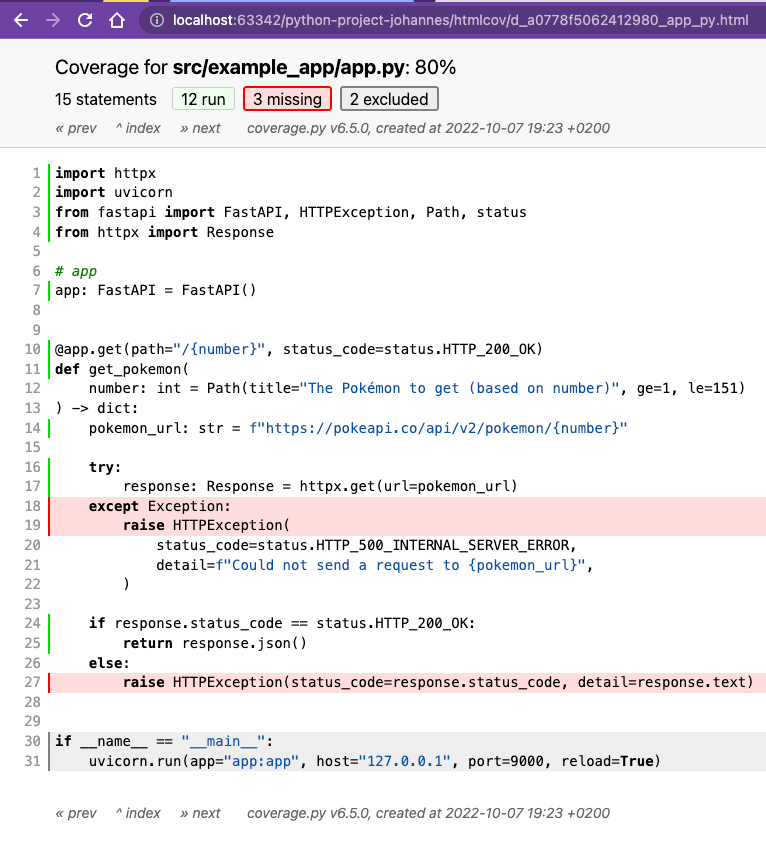Open the top '^ index' link

coord(138,128)
